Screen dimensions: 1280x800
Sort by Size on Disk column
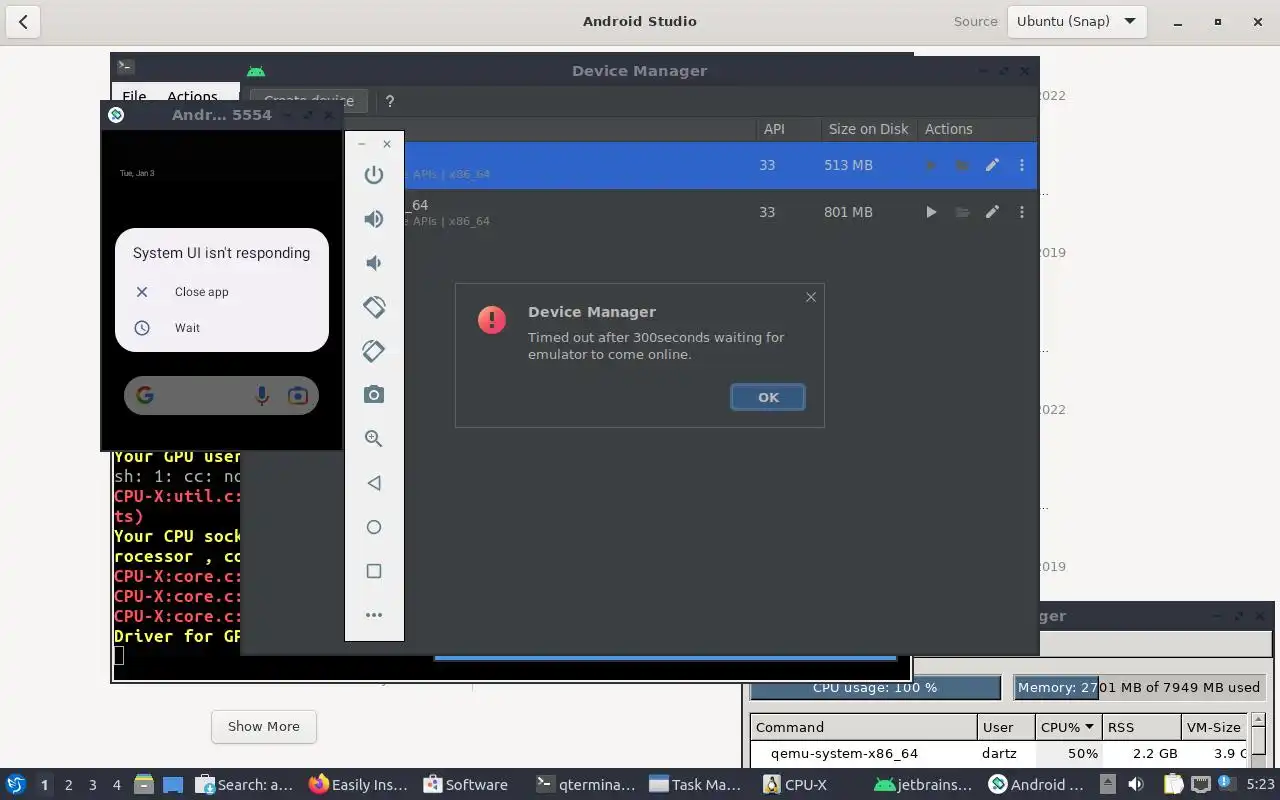pos(868,129)
